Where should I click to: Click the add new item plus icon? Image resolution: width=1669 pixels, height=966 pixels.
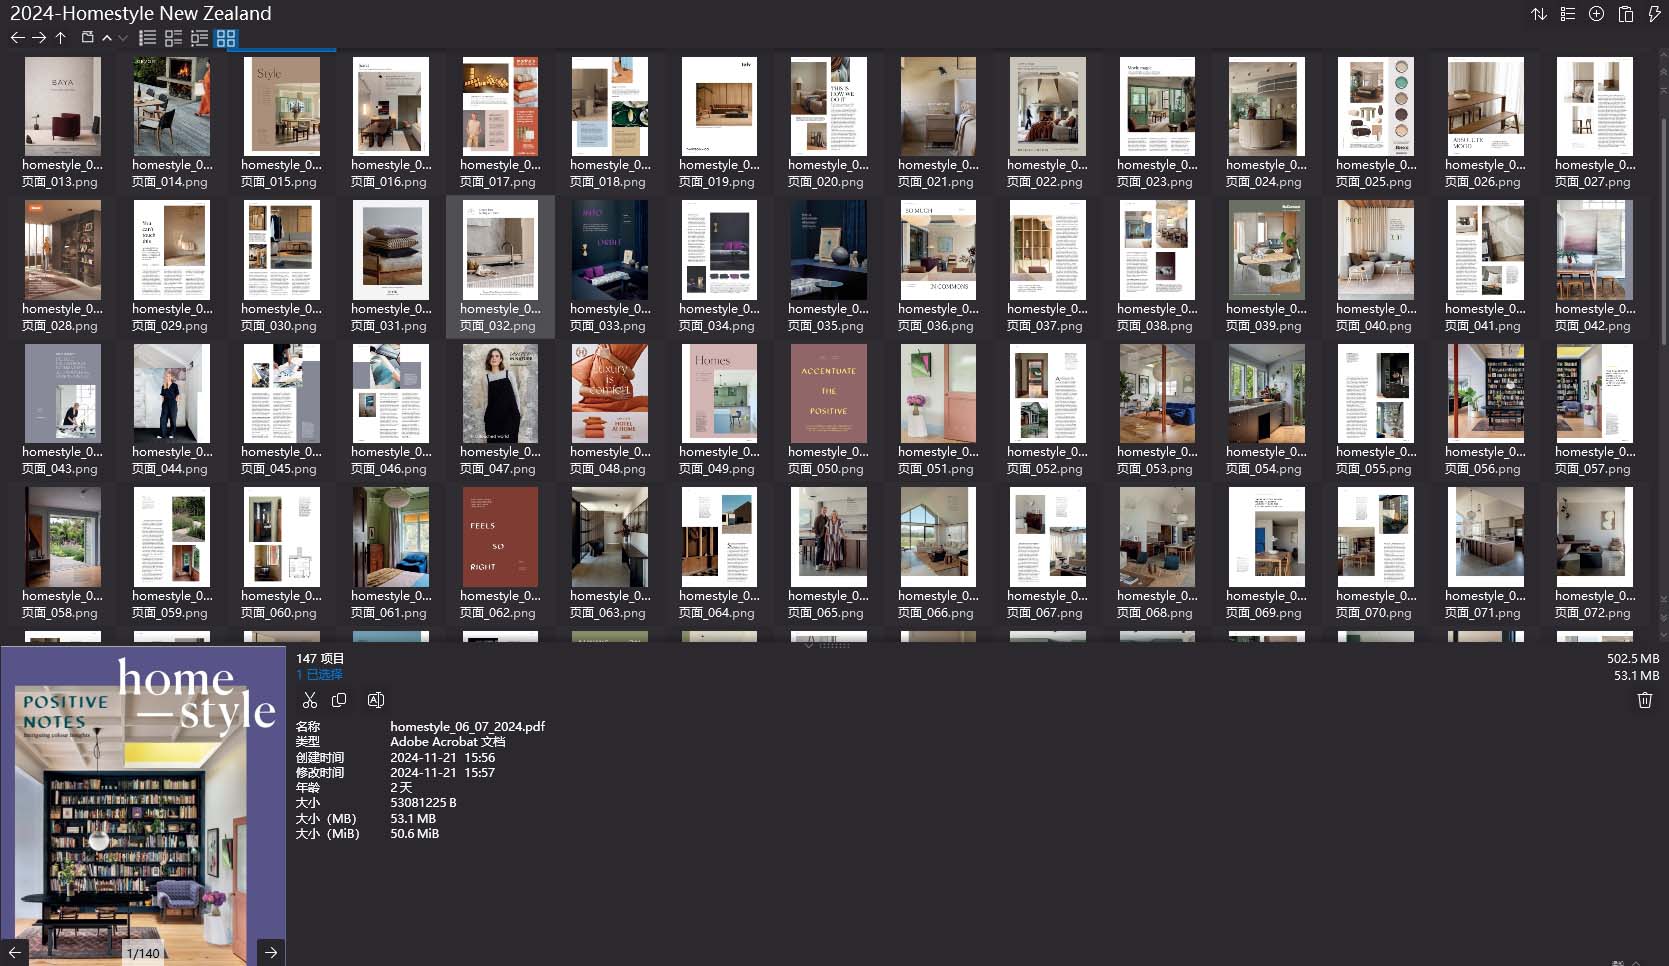(1597, 14)
